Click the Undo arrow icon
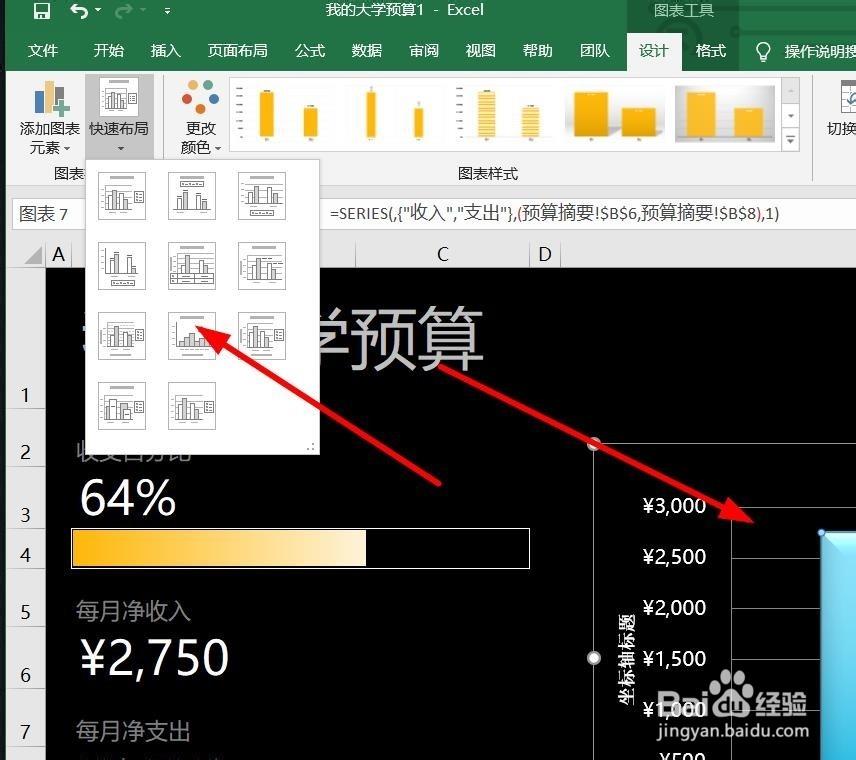 [x=79, y=11]
